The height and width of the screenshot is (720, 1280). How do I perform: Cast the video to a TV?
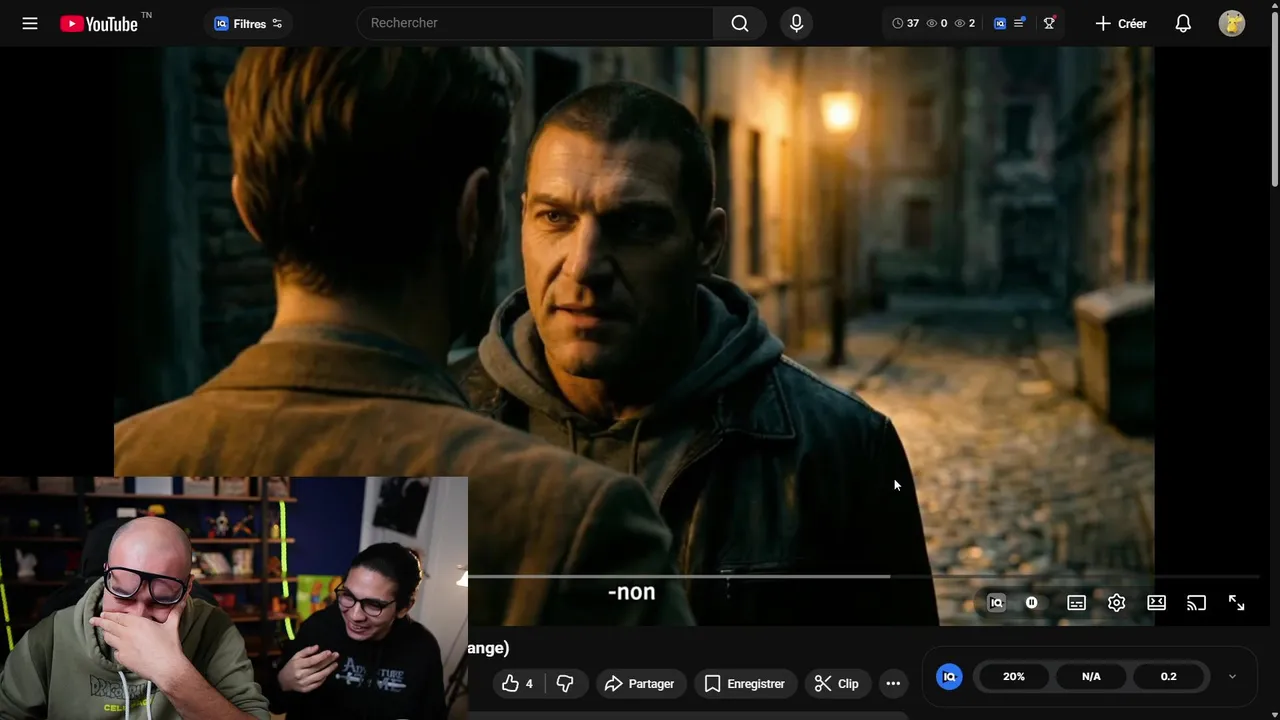coord(1196,603)
